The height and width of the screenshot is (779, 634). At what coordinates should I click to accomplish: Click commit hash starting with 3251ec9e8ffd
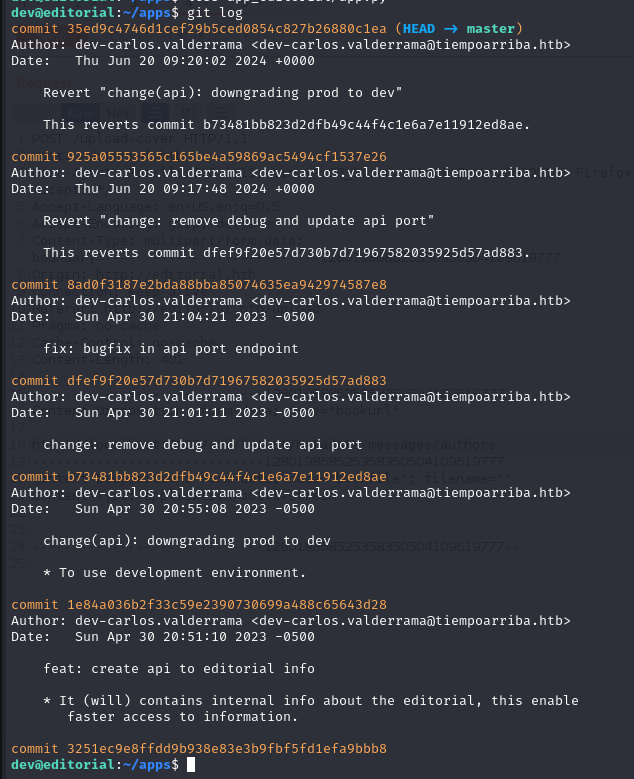(x=227, y=749)
